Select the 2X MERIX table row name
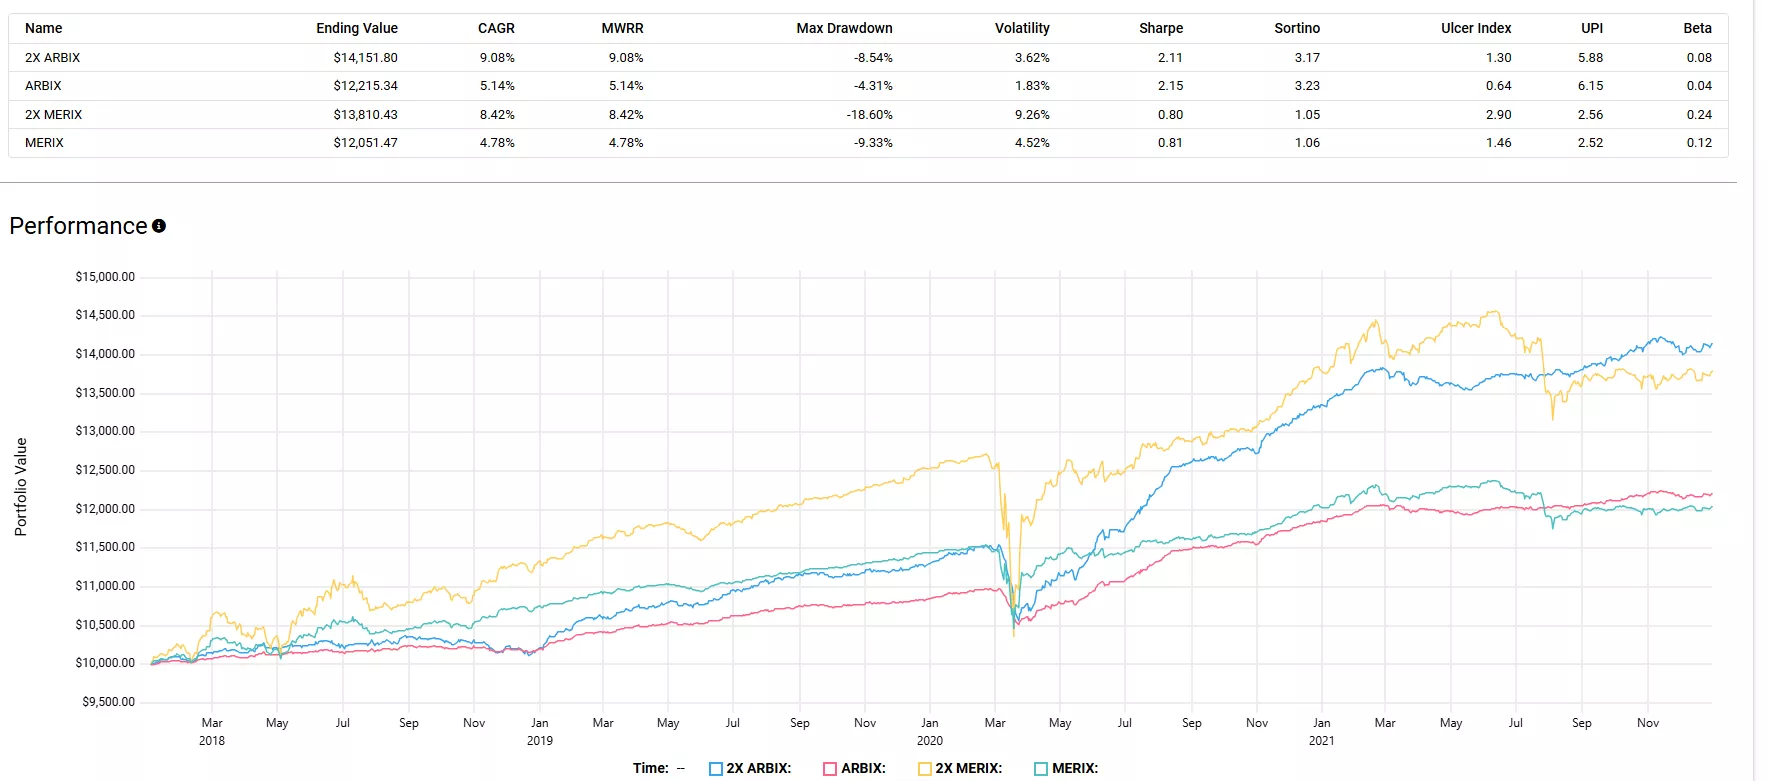The height and width of the screenshot is (781, 1767). point(54,115)
